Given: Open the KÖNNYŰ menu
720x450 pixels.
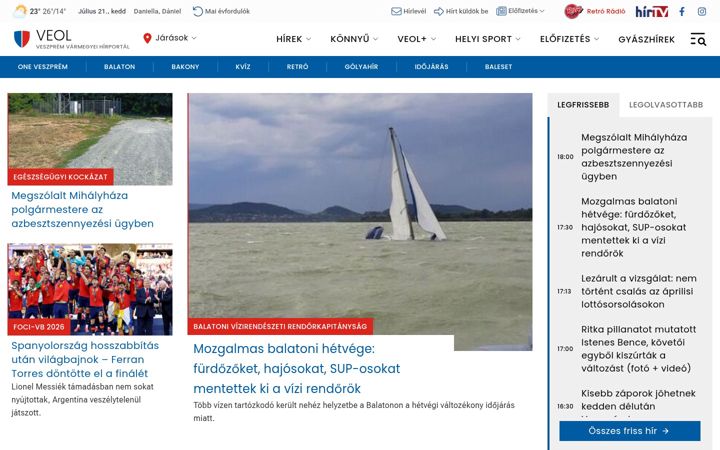Looking at the screenshot, I should pyautogui.click(x=349, y=39).
